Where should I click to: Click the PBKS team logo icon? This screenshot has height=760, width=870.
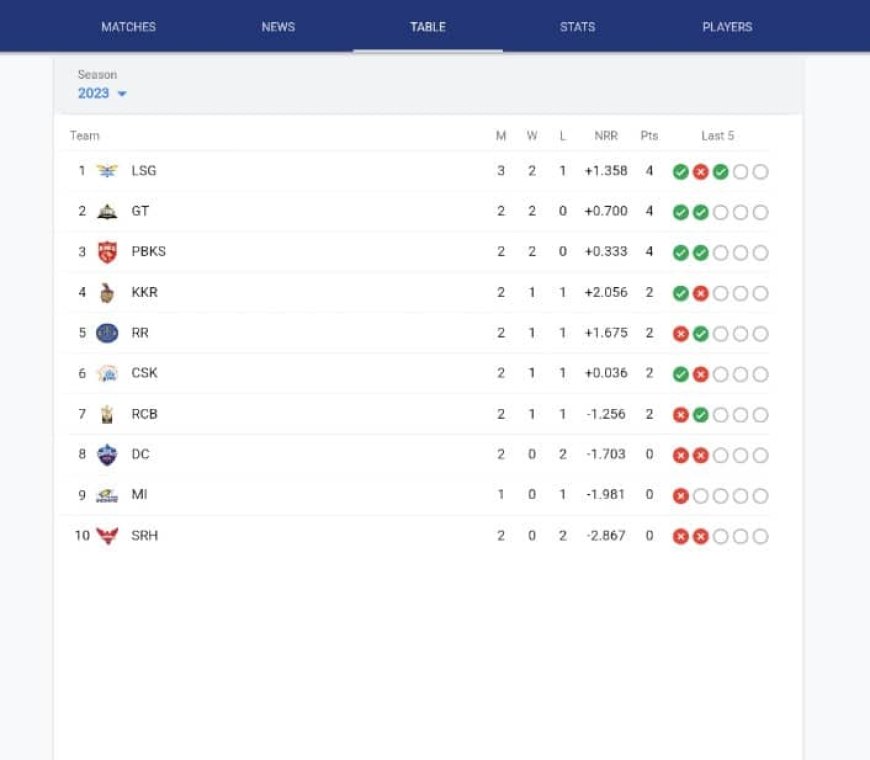[x=107, y=252]
